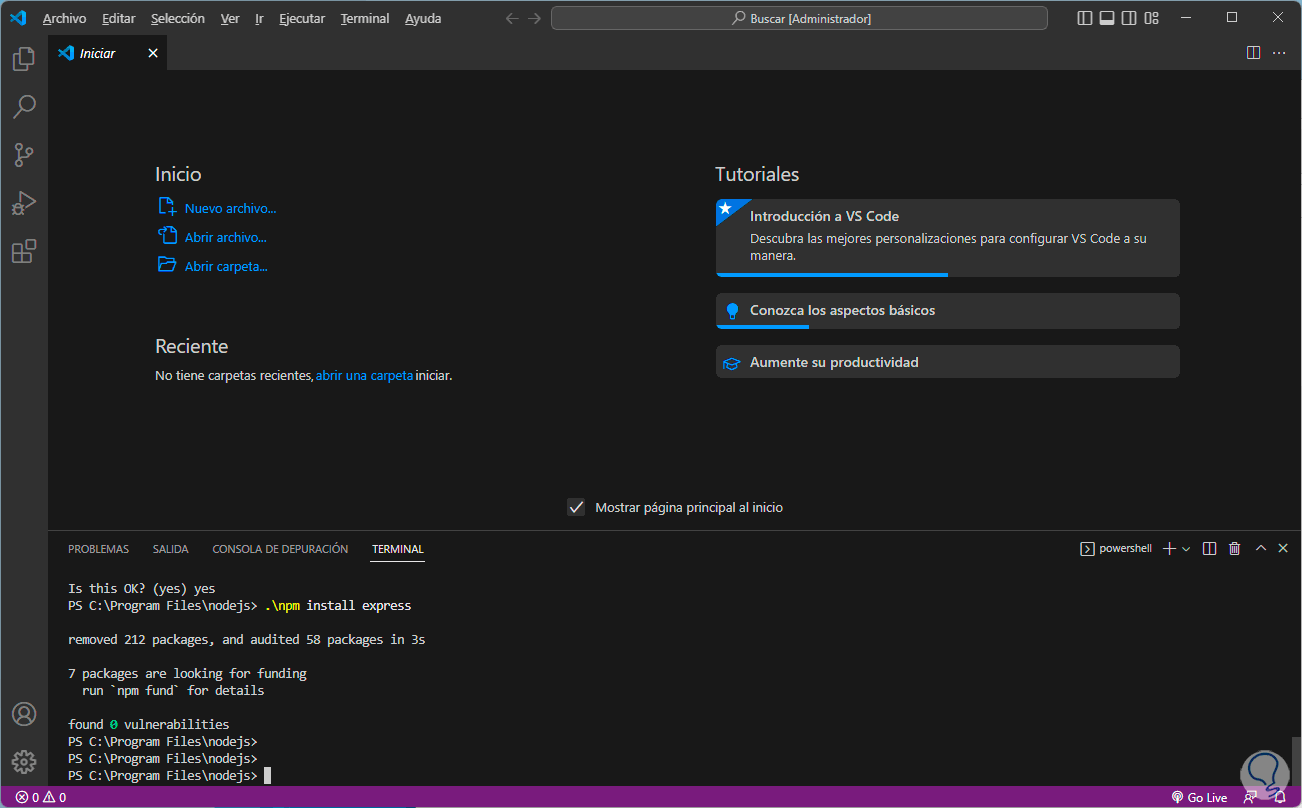Click the Accounts icon in activity bar
The height and width of the screenshot is (808, 1302).
pos(24,714)
